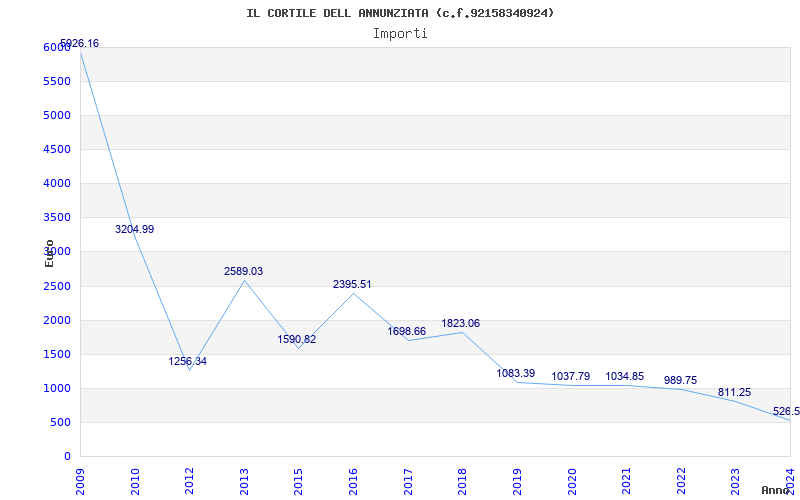Click the 5000 y-axis tick label

pyautogui.click(x=57, y=115)
